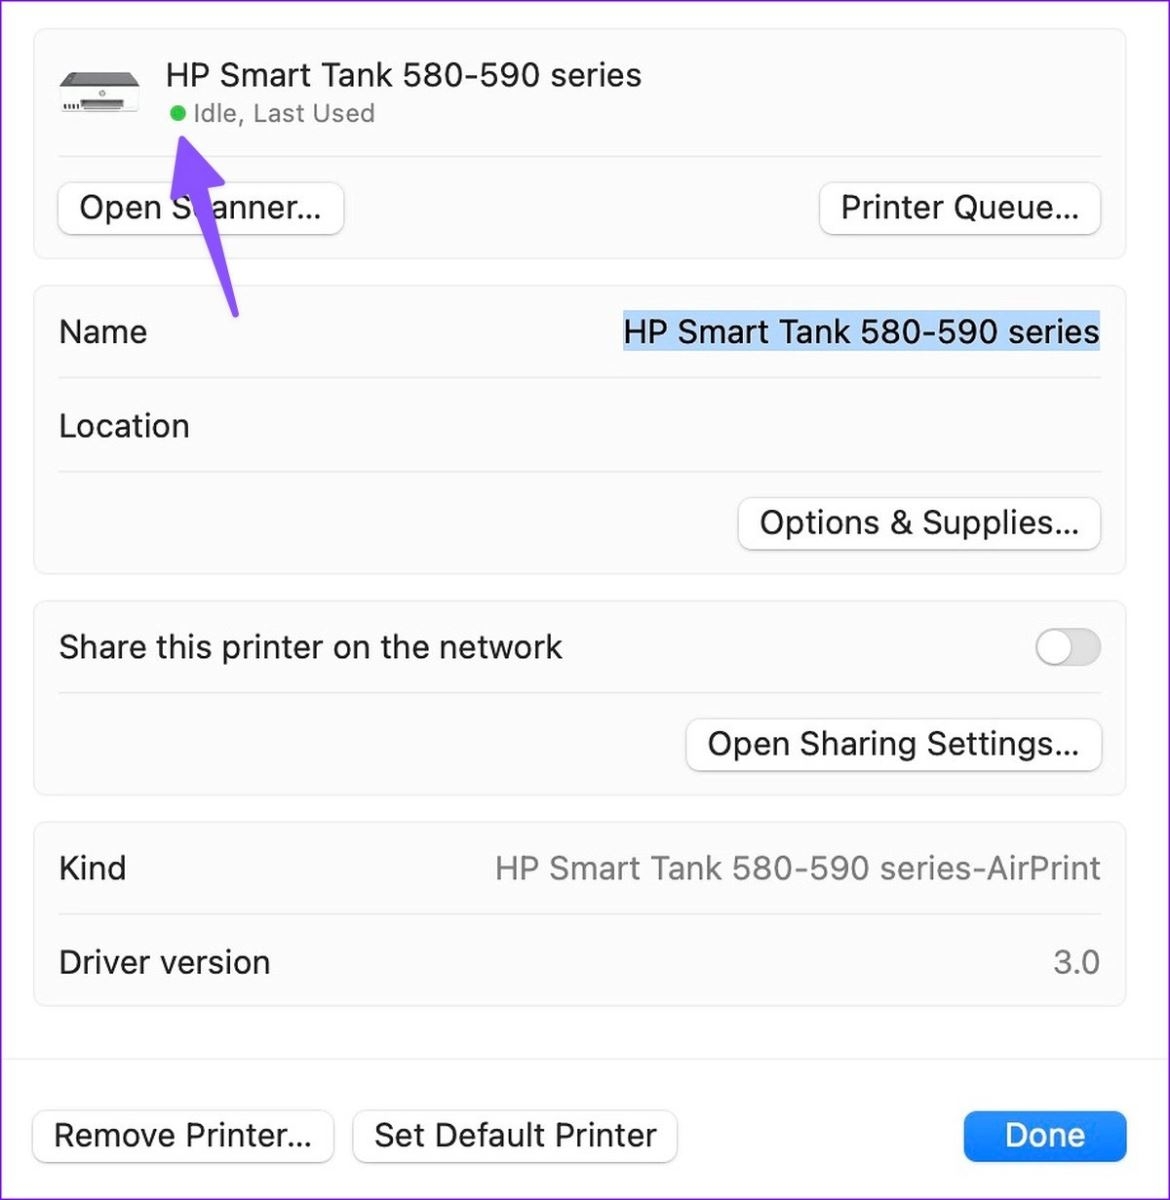This screenshot has width=1170, height=1200.
Task: Click the HP printer thumbnail icon
Action: click(x=99, y=92)
